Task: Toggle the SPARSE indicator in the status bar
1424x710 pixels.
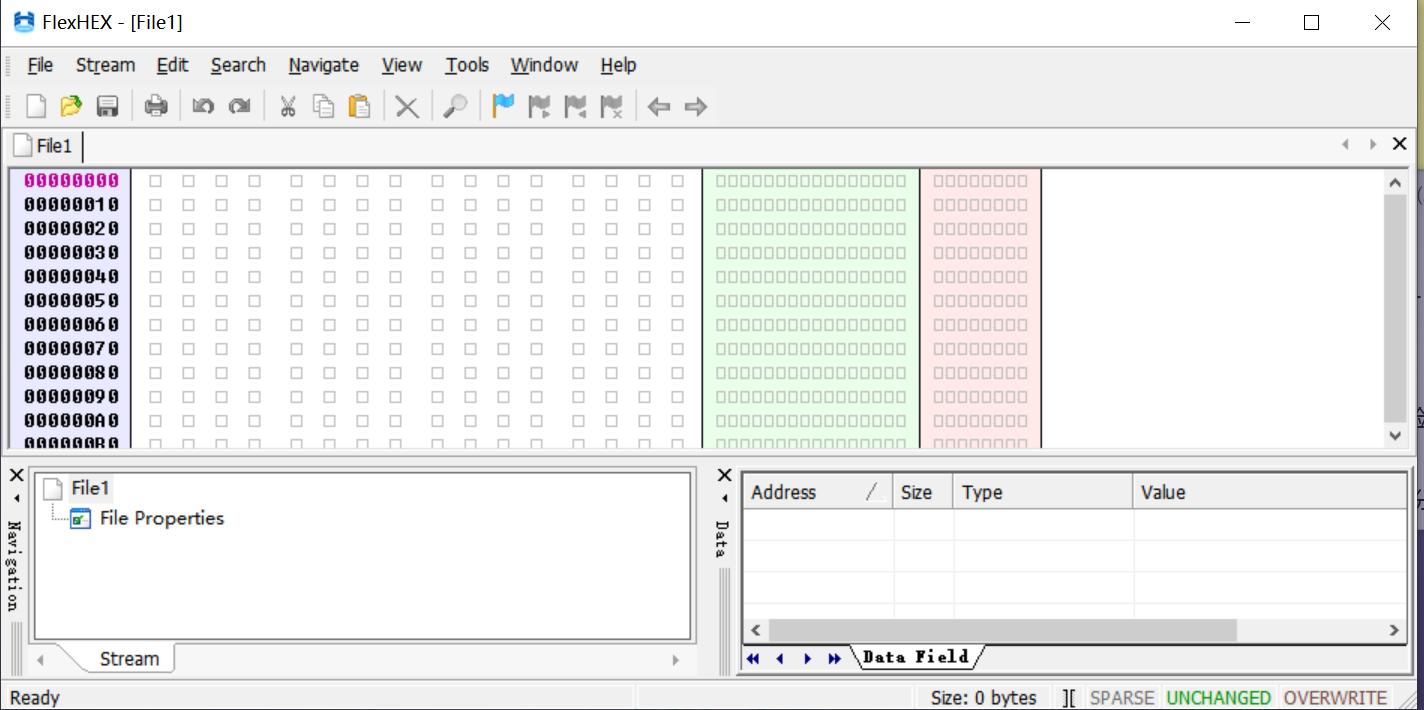Action: click(1121, 698)
